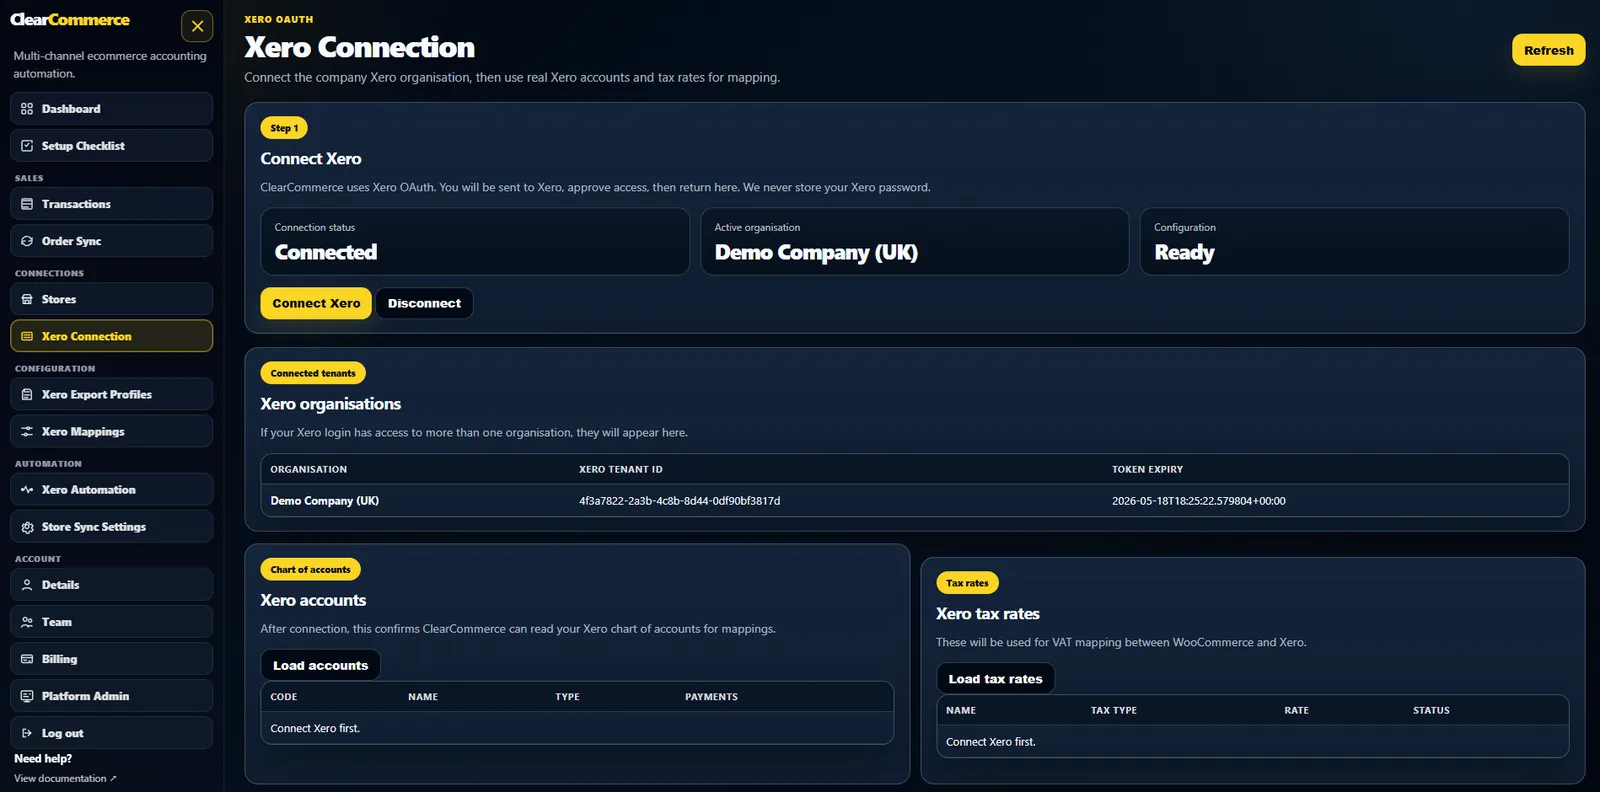Close the sidebar with the X icon
This screenshot has width=1600, height=792.
tap(197, 26)
